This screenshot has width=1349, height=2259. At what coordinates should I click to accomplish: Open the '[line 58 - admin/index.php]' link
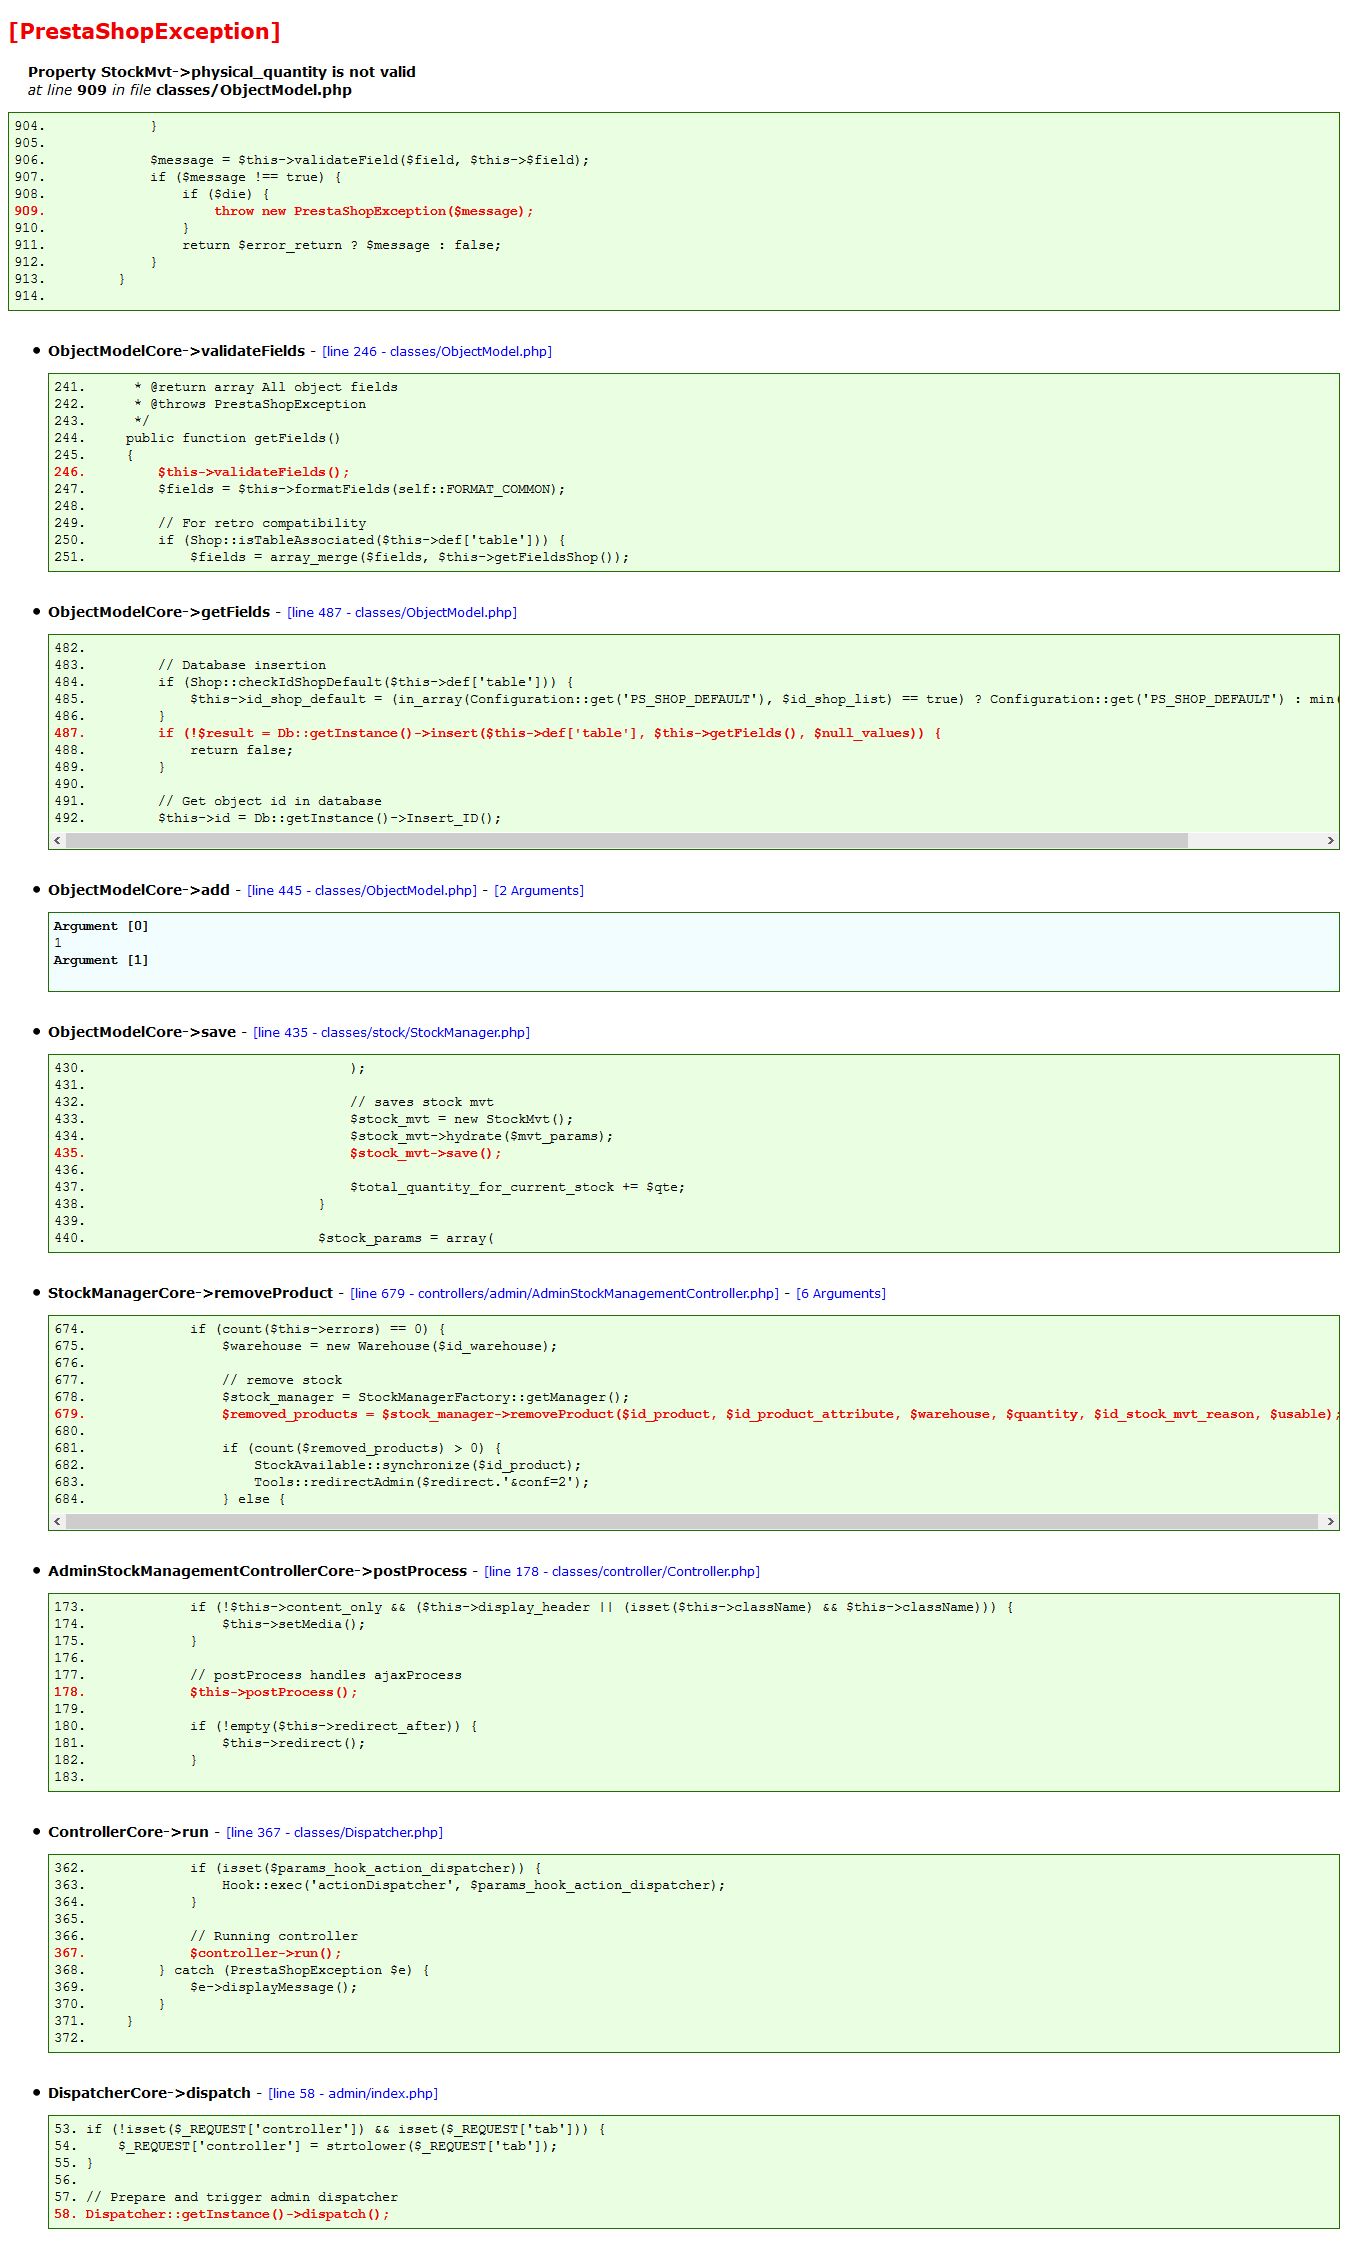coord(353,2094)
